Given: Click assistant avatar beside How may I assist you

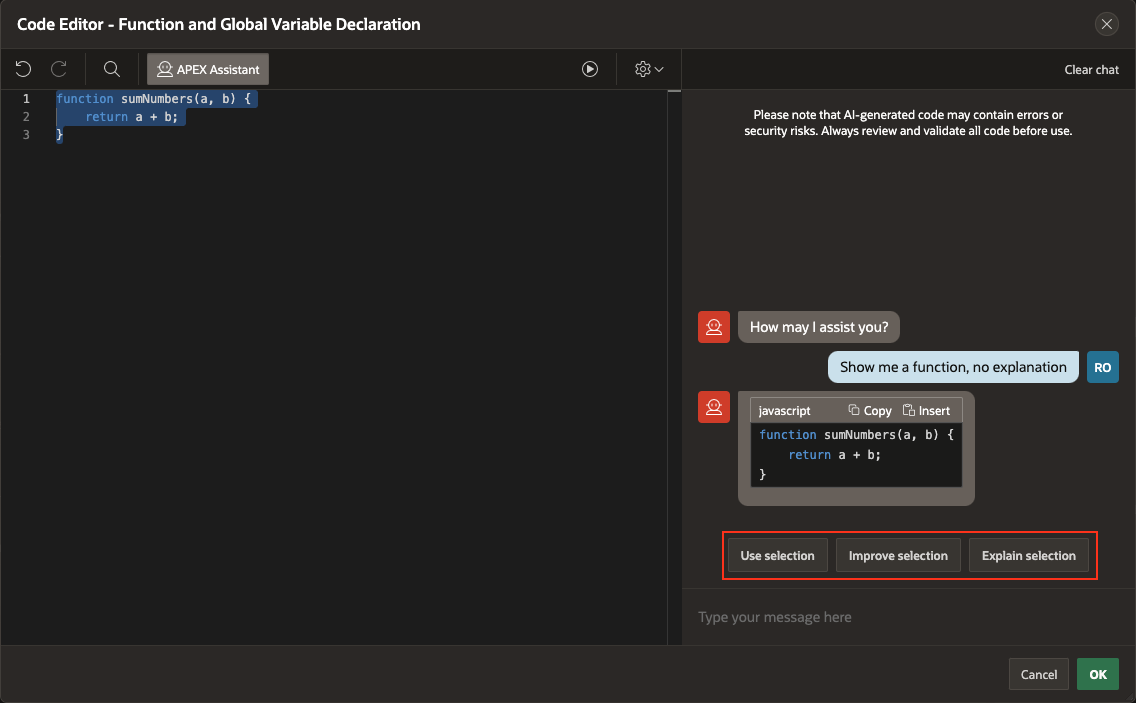Looking at the screenshot, I should coord(714,327).
